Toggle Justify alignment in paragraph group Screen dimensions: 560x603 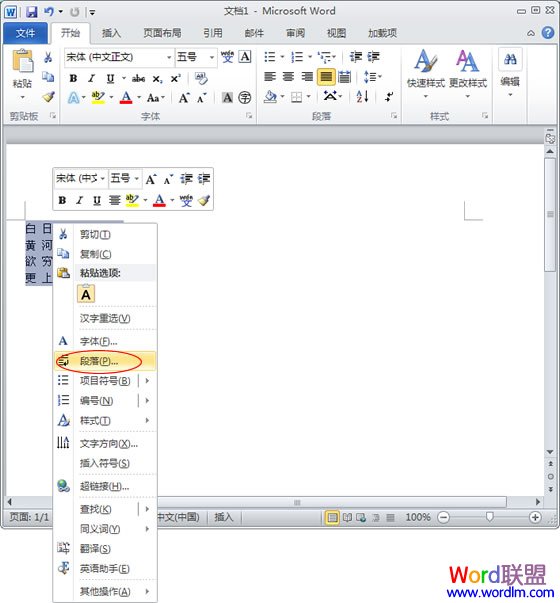(326, 77)
